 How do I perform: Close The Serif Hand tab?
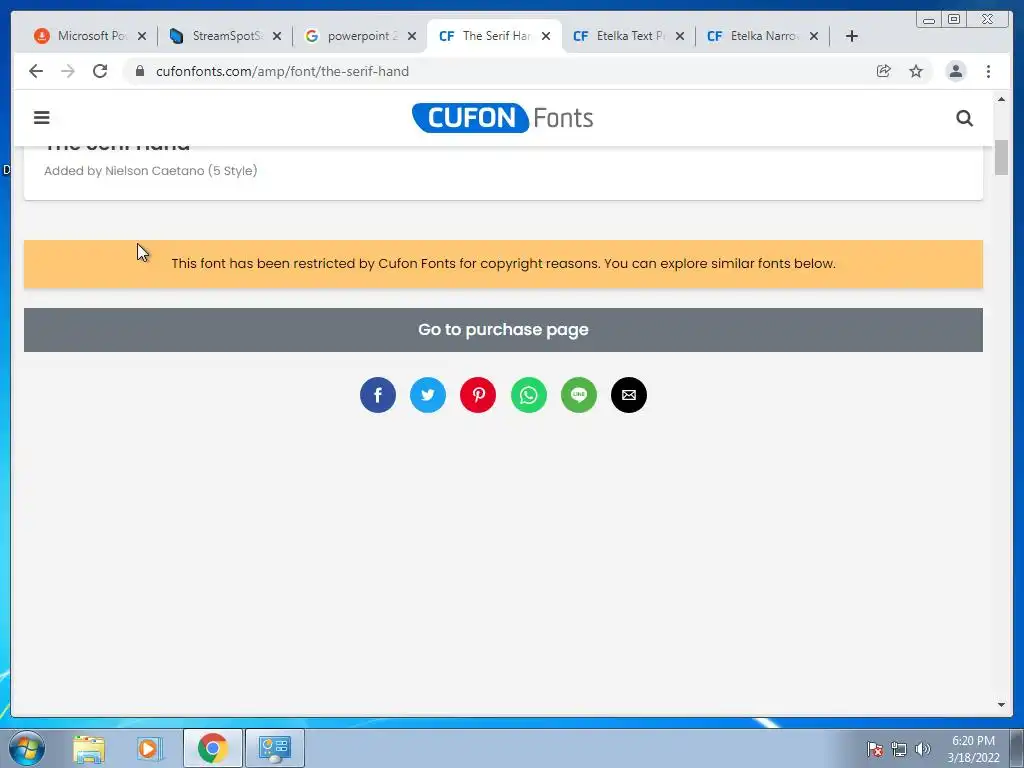pyautogui.click(x=546, y=36)
